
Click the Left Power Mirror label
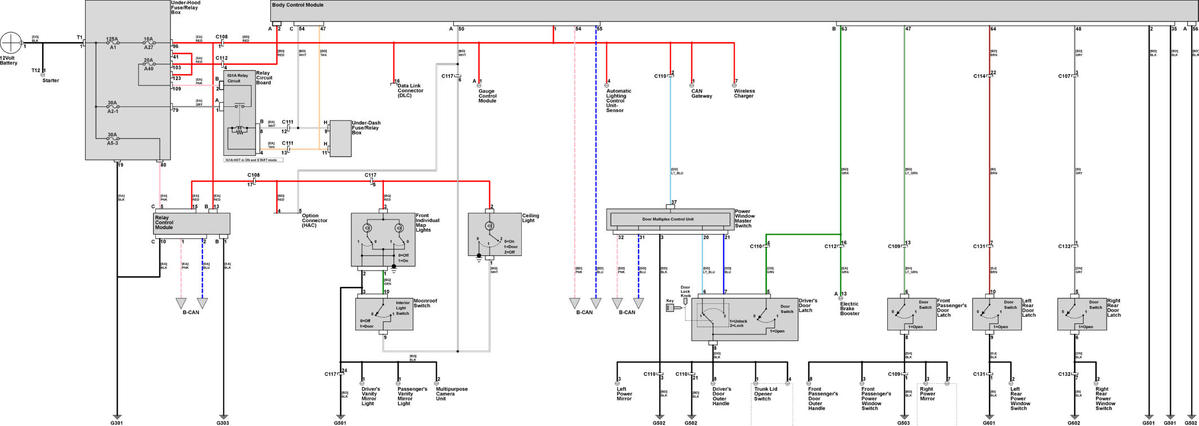click(x=626, y=395)
